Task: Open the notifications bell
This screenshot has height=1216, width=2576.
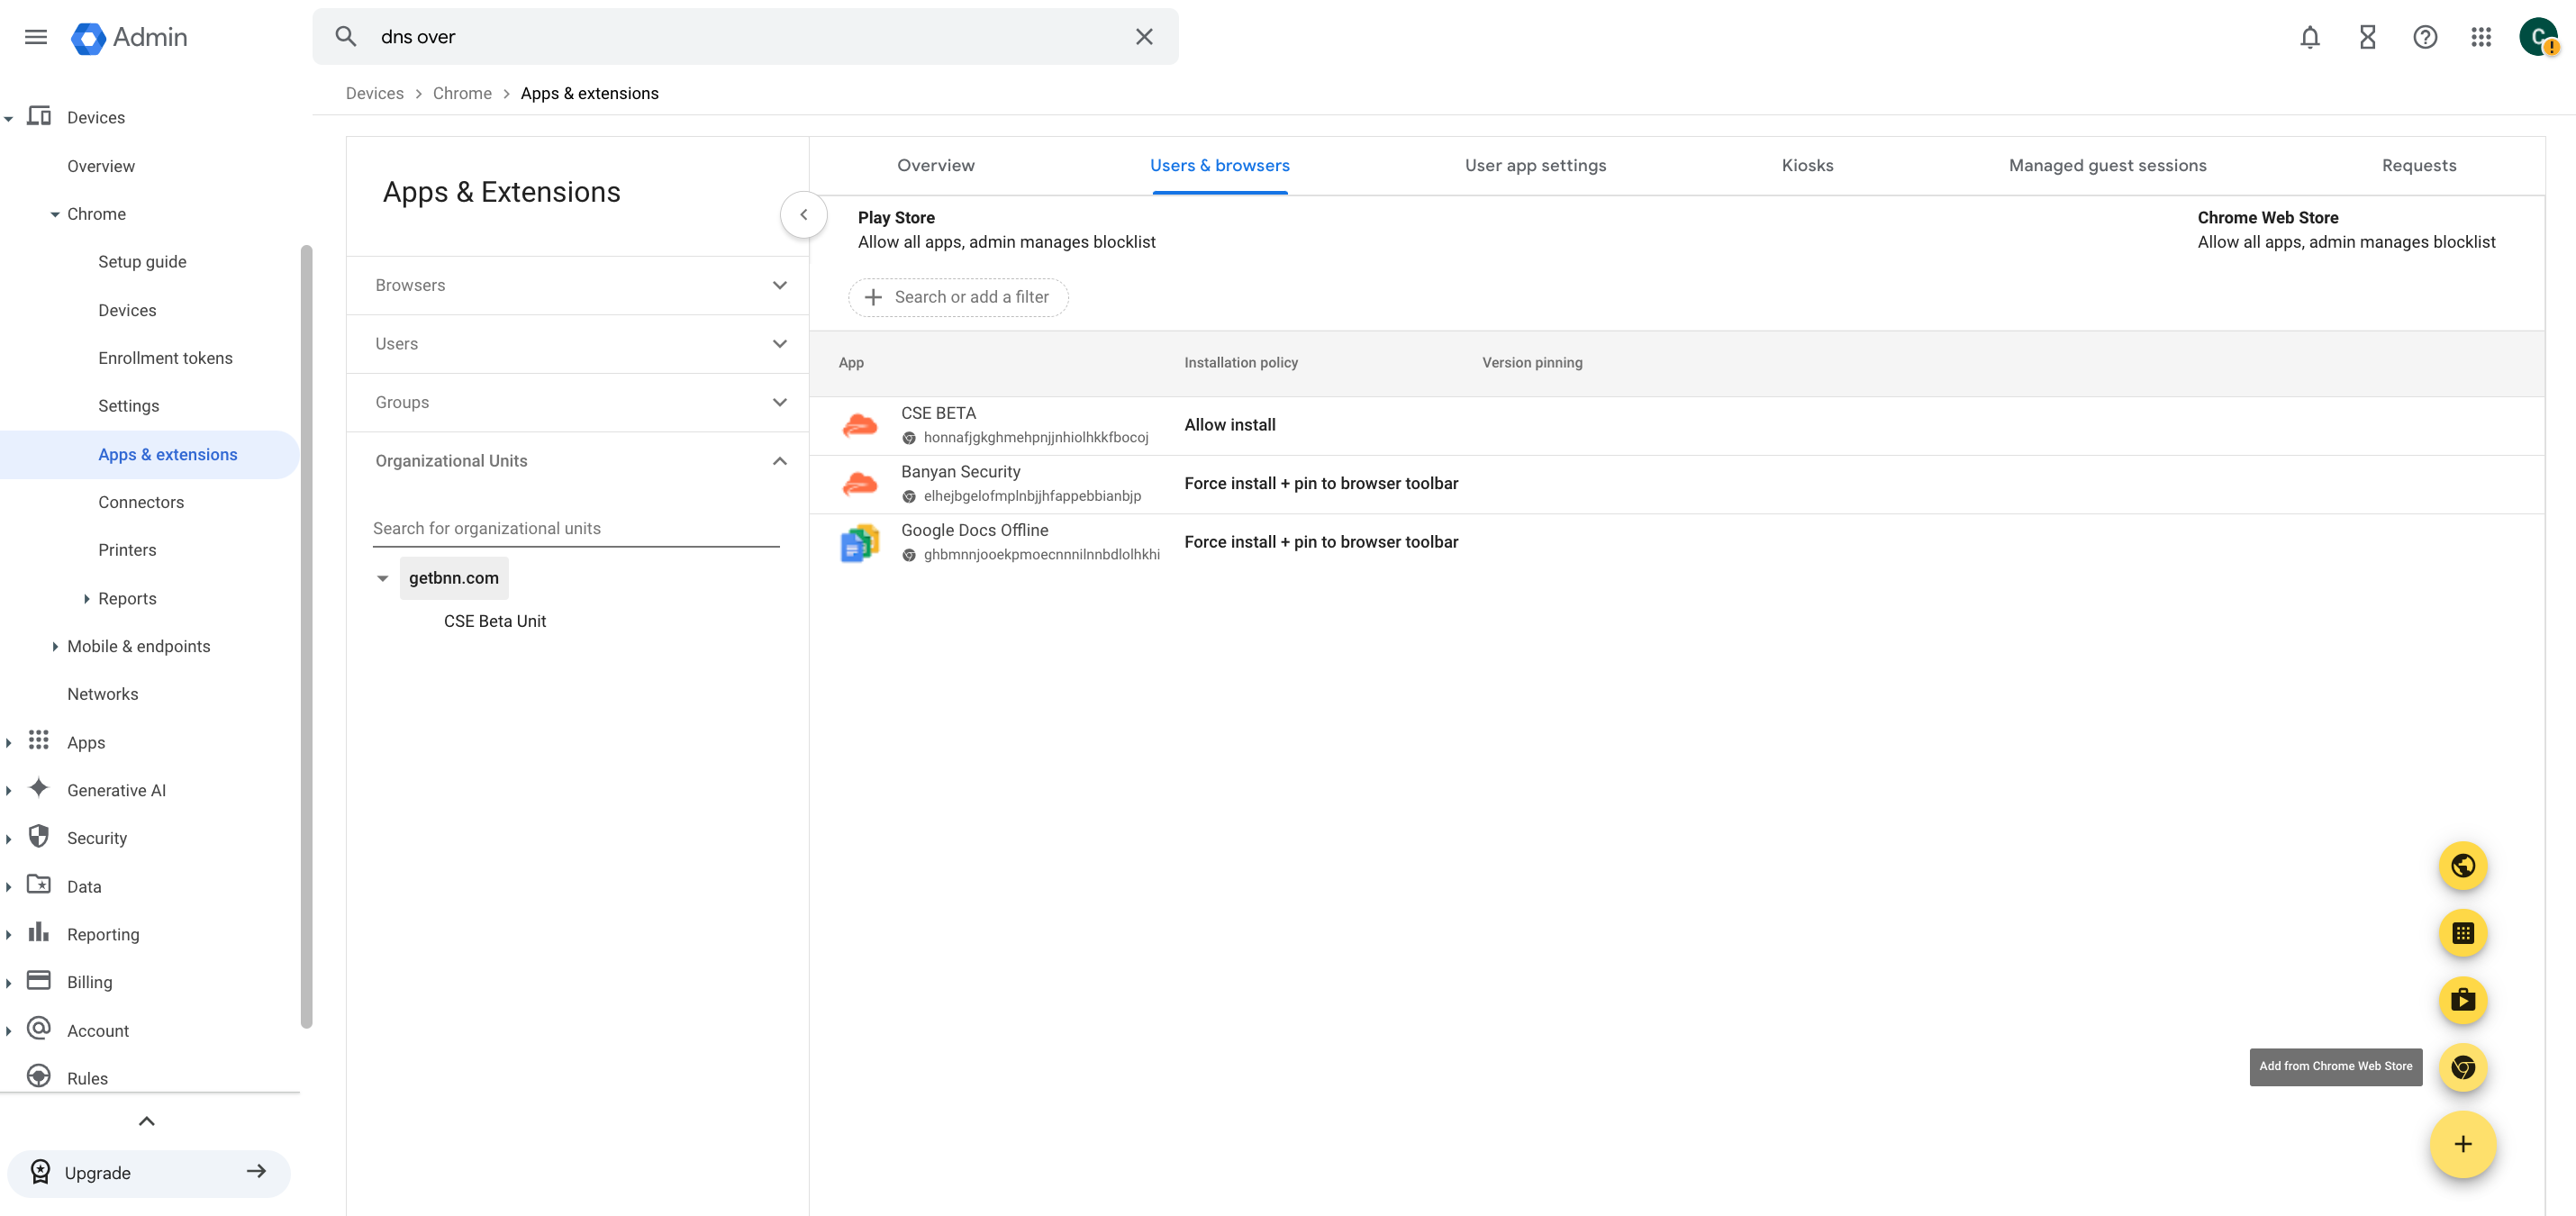Action: click(2309, 37)
